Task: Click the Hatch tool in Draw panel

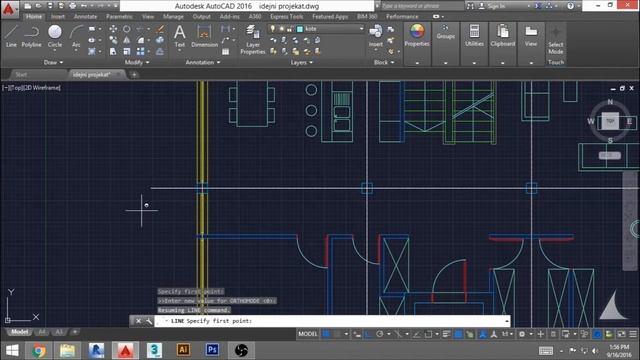Action: [92, 51]
